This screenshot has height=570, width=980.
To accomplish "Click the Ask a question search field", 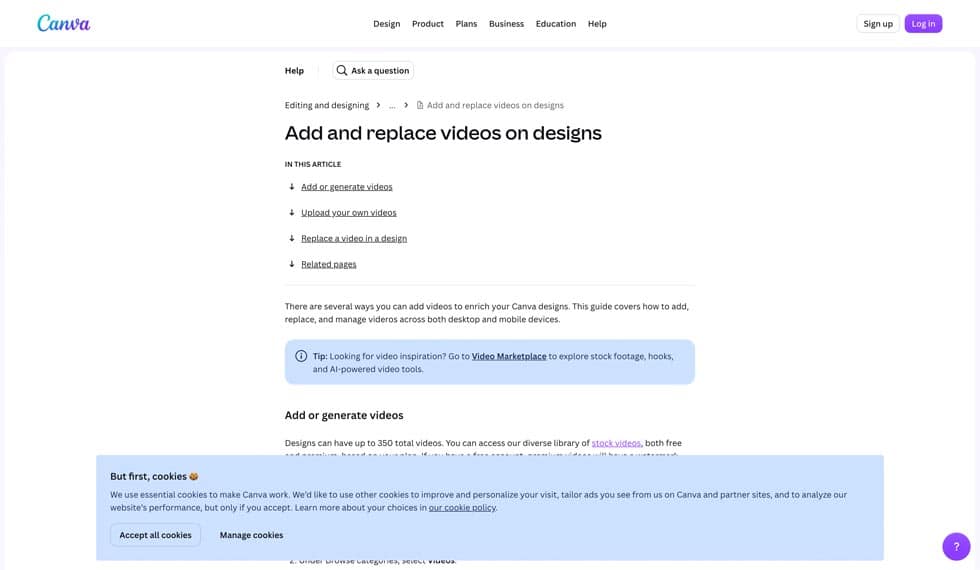I will [373, 71].
